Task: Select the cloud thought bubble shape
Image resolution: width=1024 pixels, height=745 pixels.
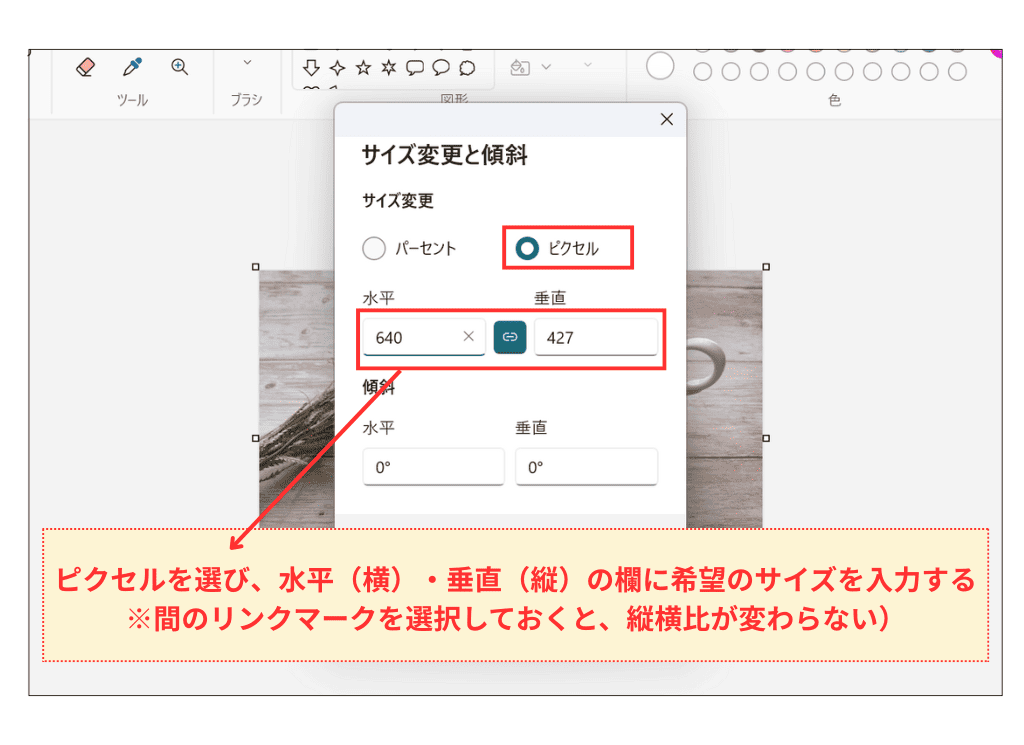Action: pos(466,67)
